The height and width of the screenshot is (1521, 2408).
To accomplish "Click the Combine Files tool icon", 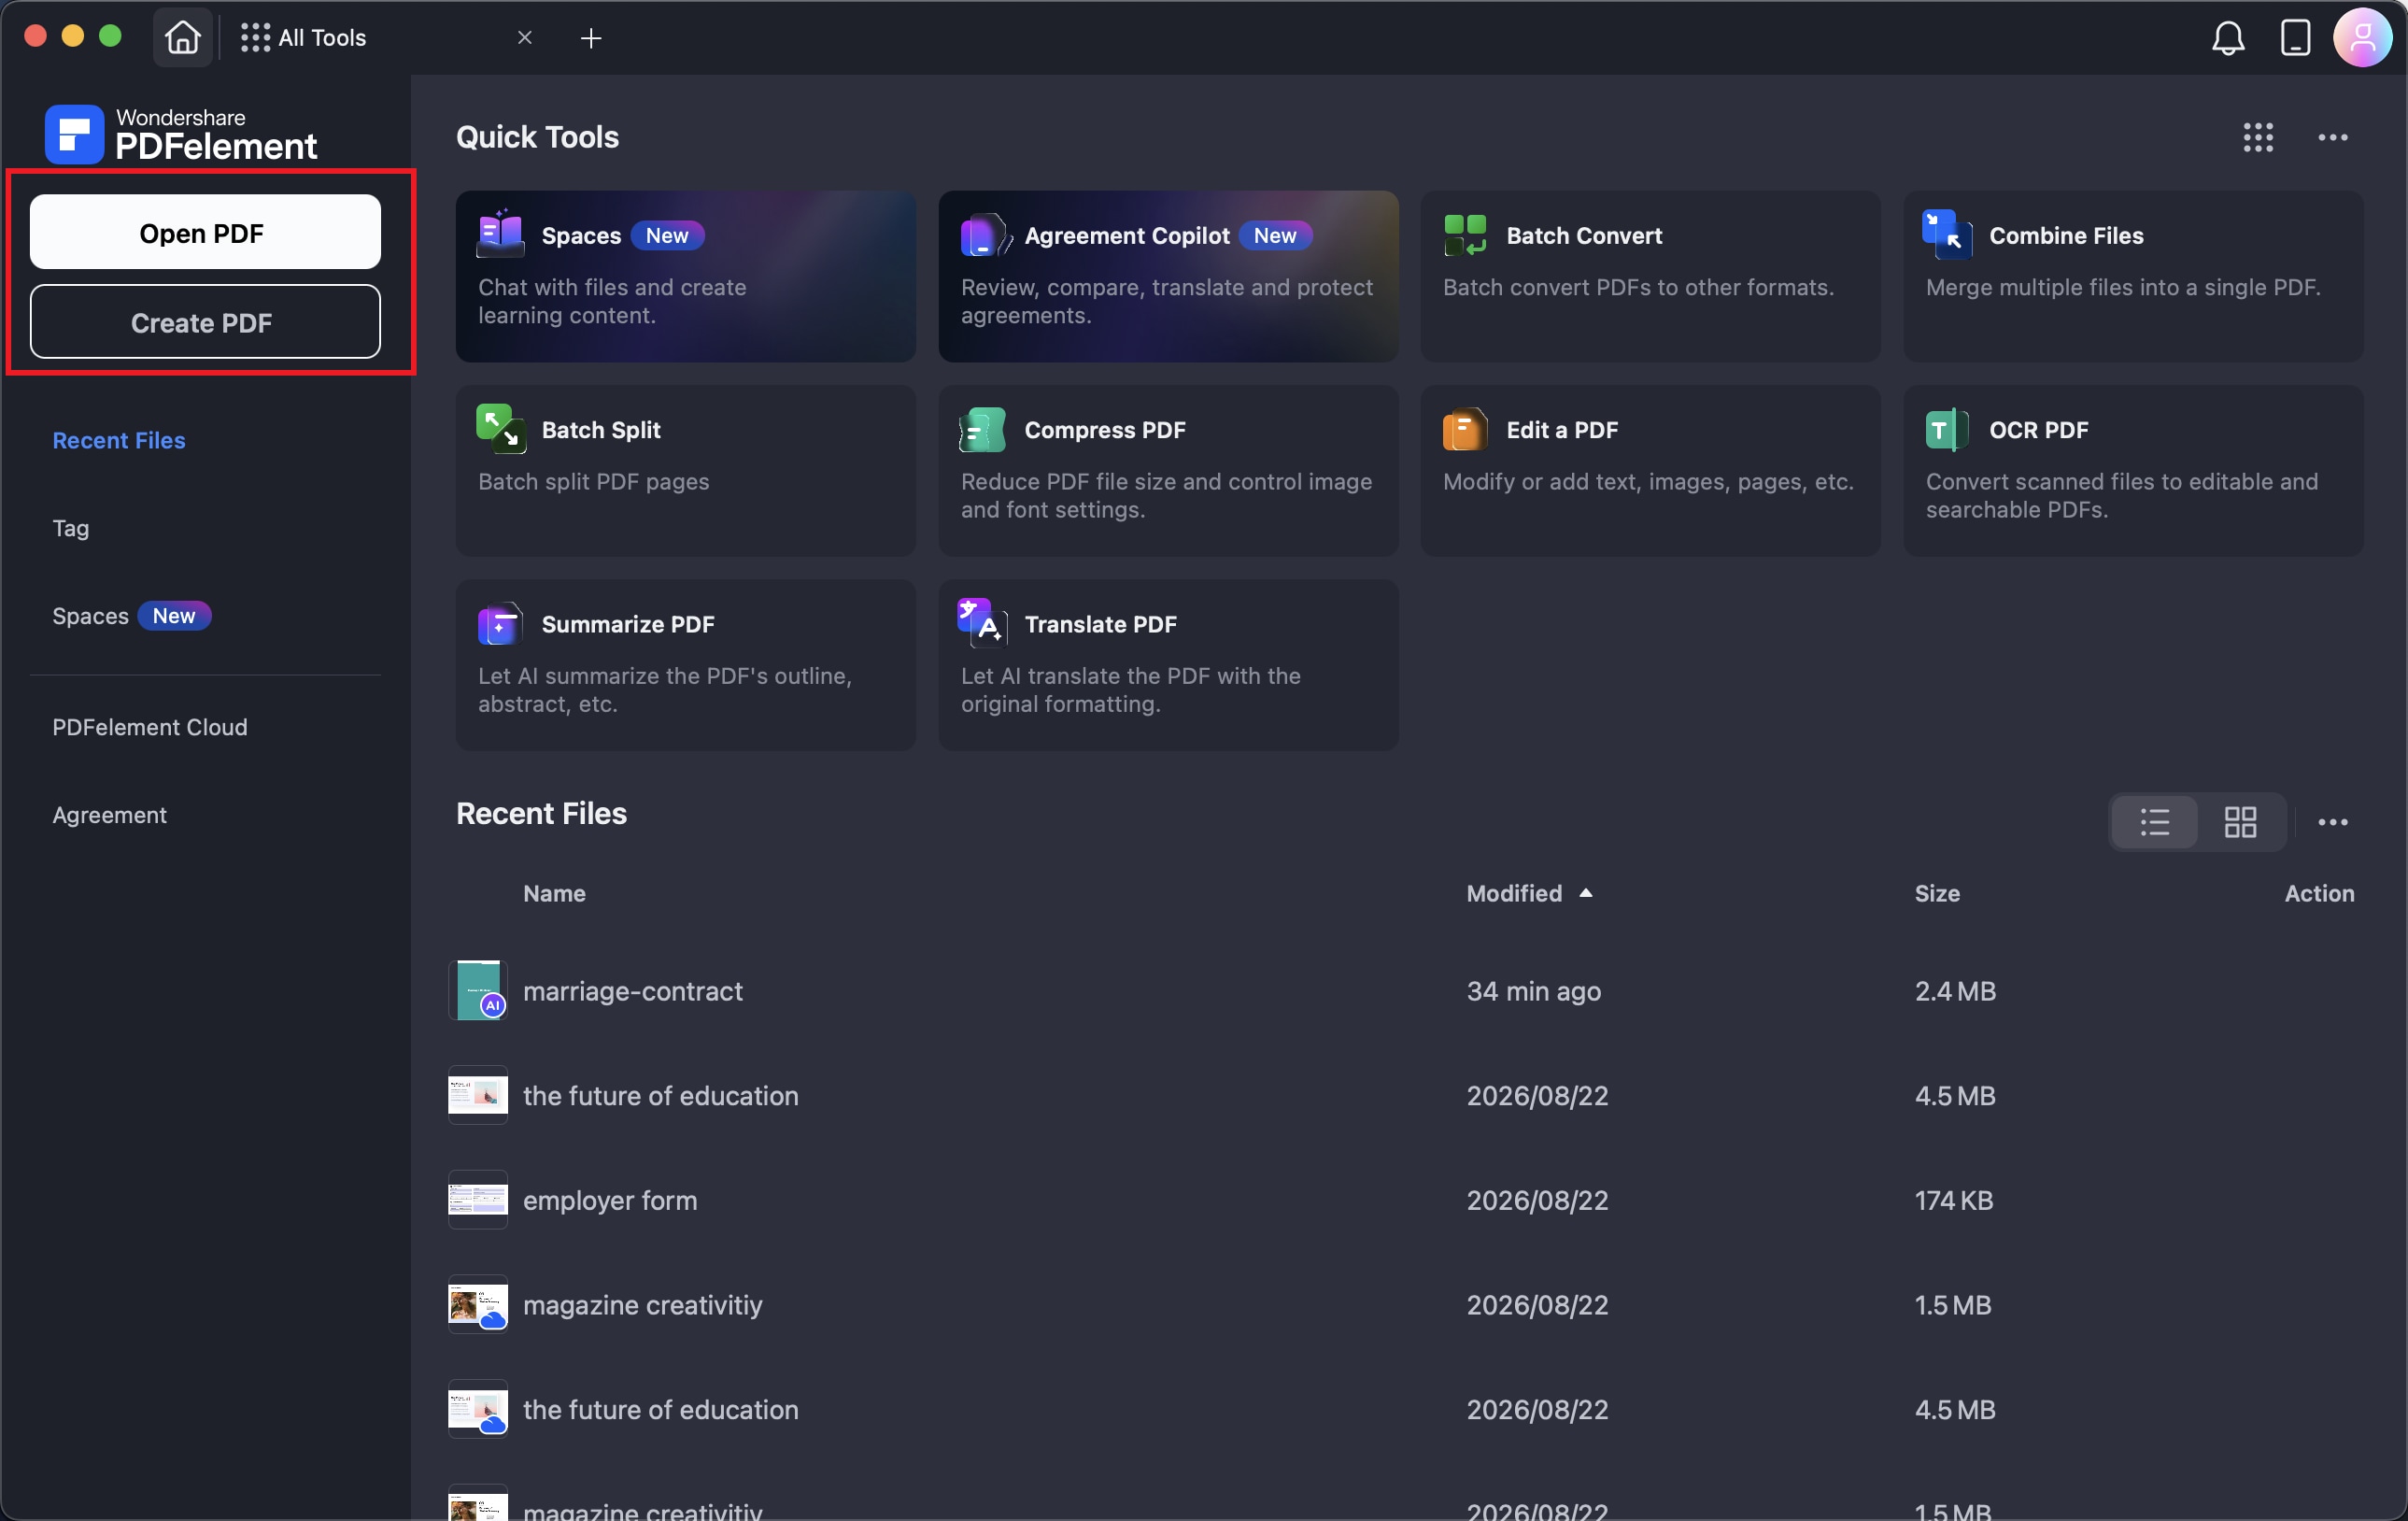I will click(1948, 234).
